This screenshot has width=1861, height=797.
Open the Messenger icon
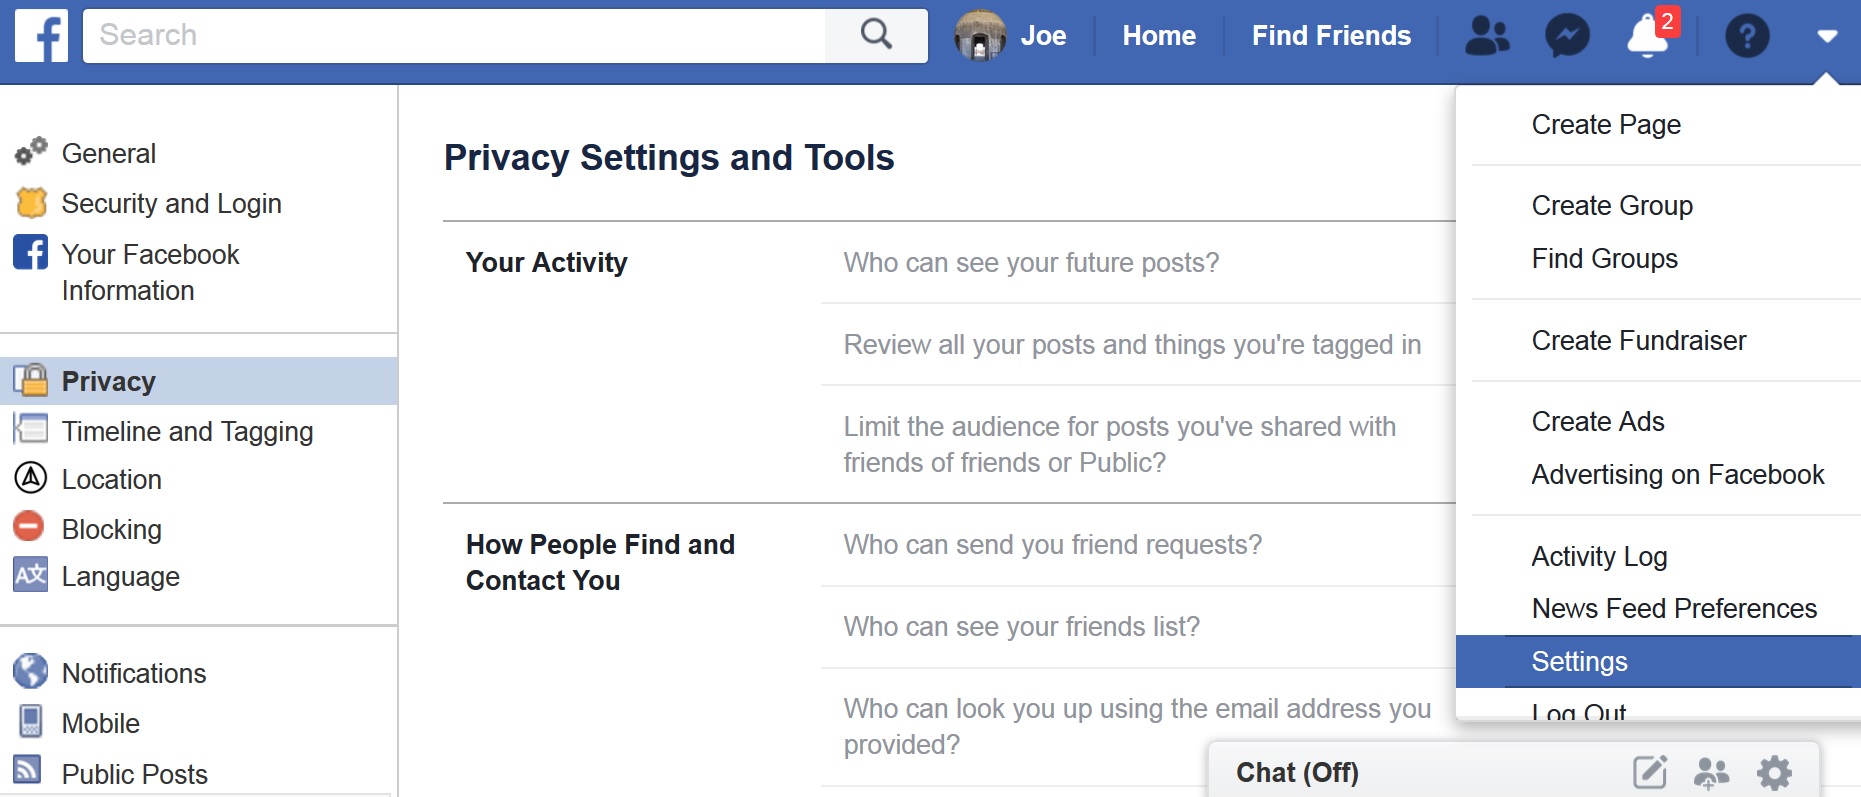point(1567,36)
